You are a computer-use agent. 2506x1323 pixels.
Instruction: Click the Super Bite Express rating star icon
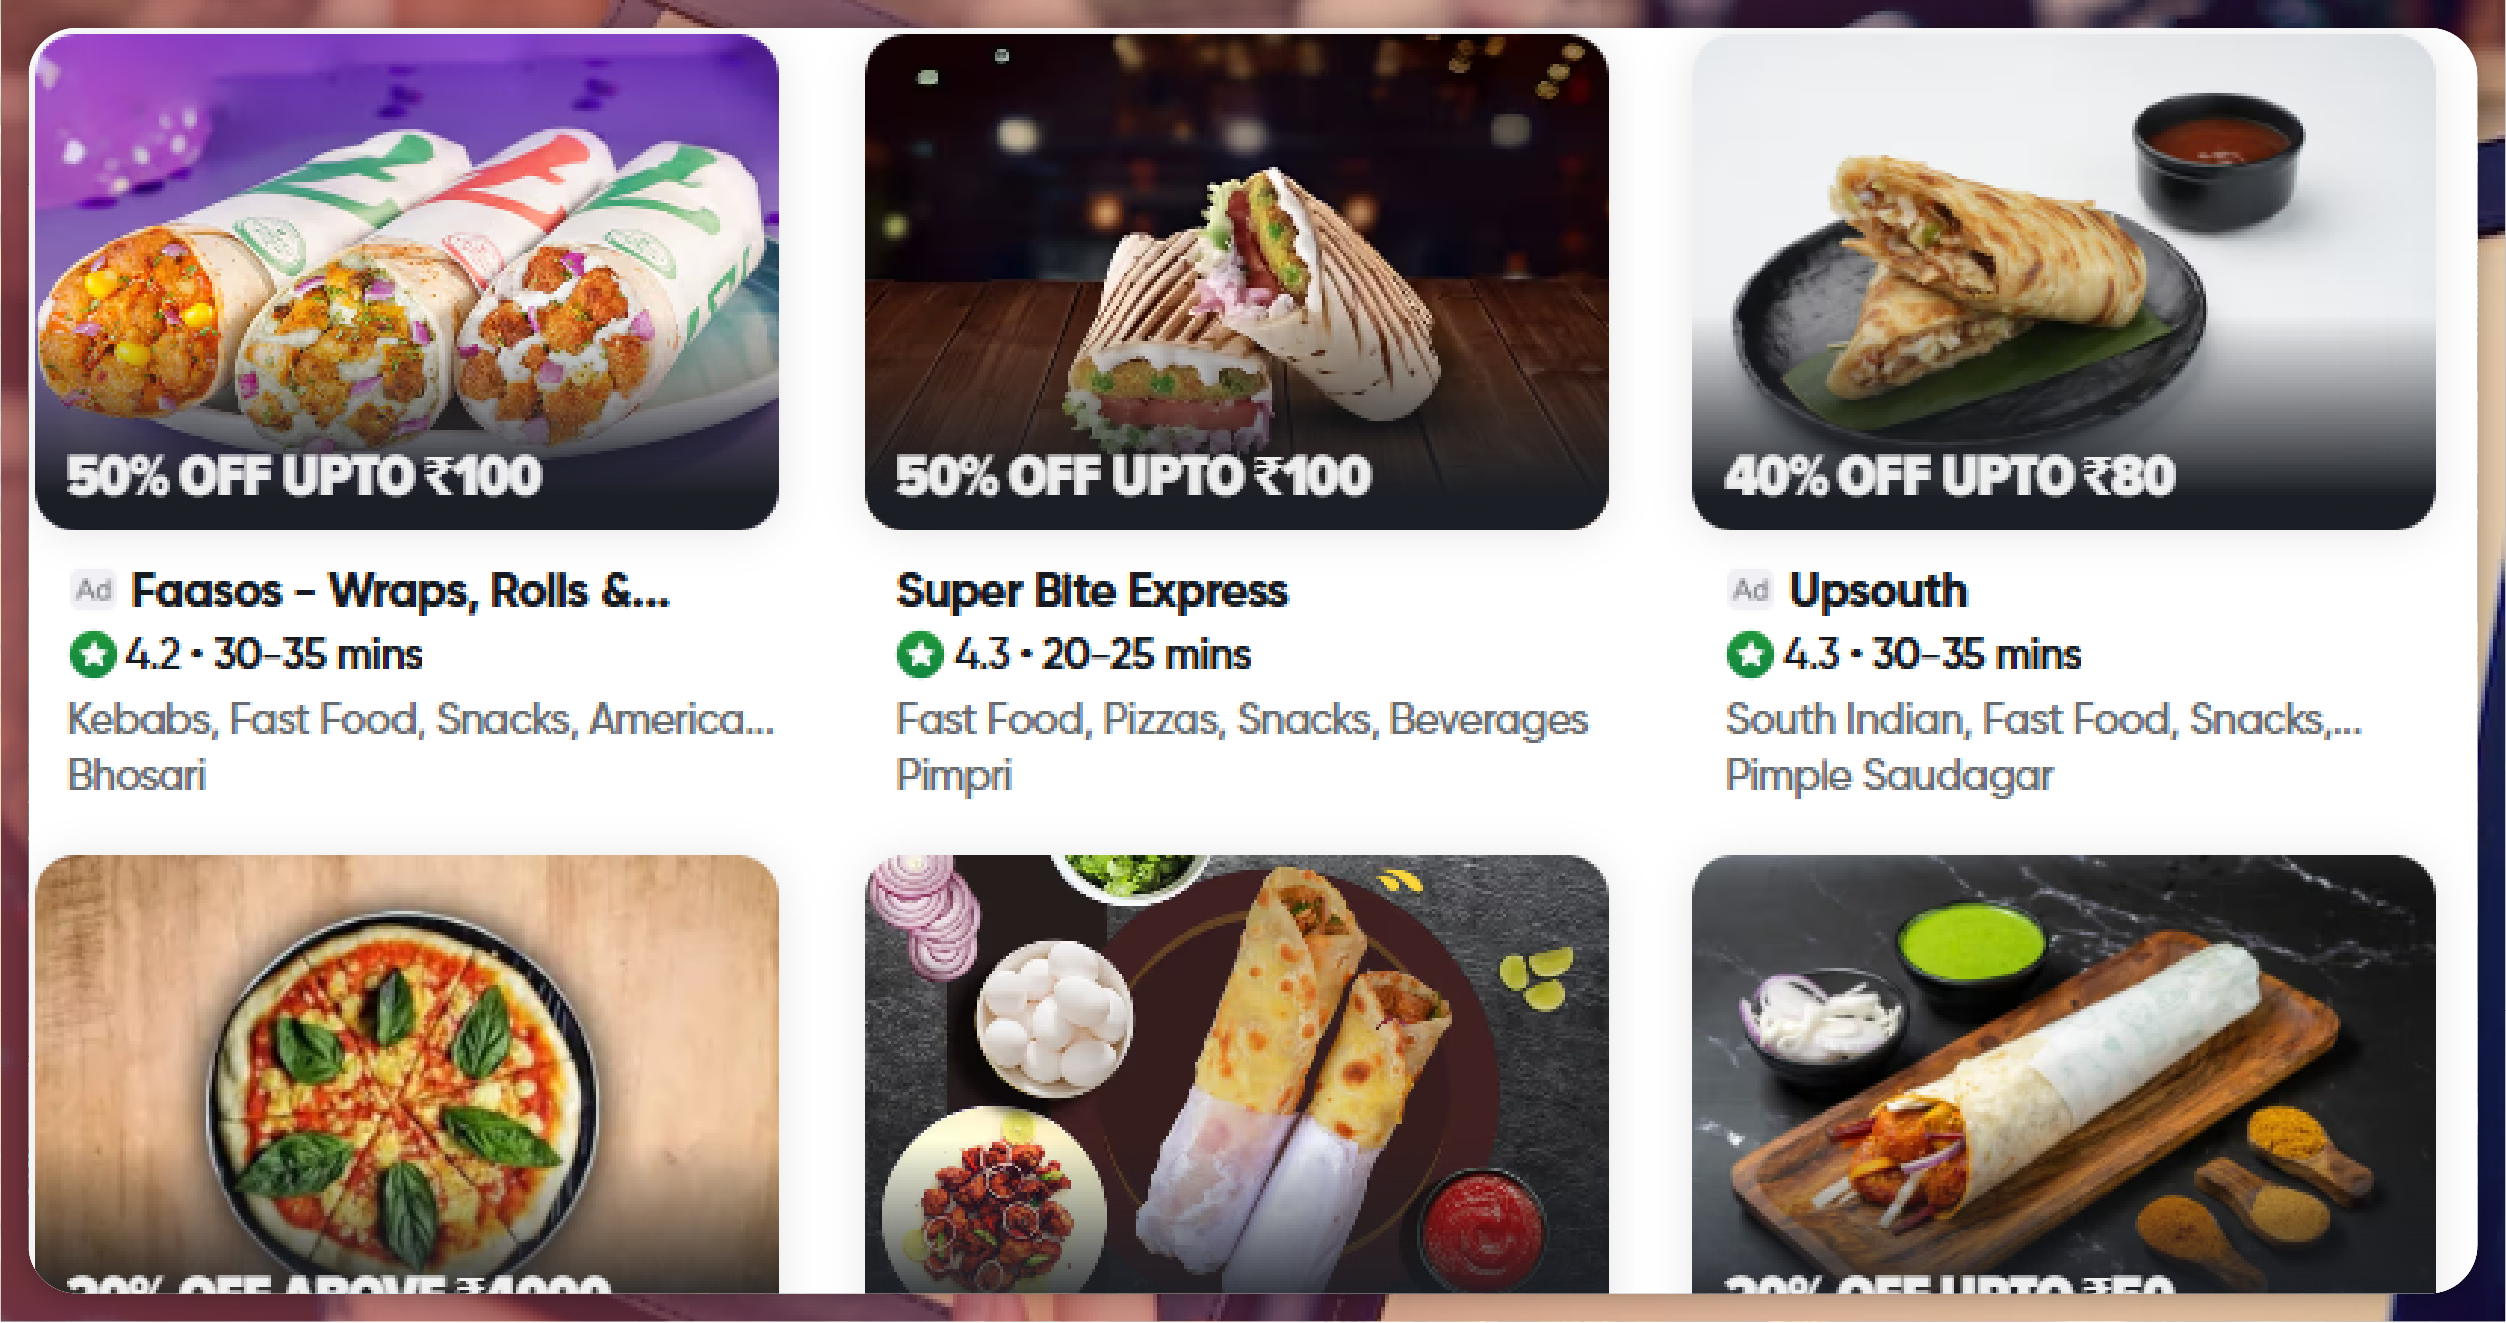point(920,655)
